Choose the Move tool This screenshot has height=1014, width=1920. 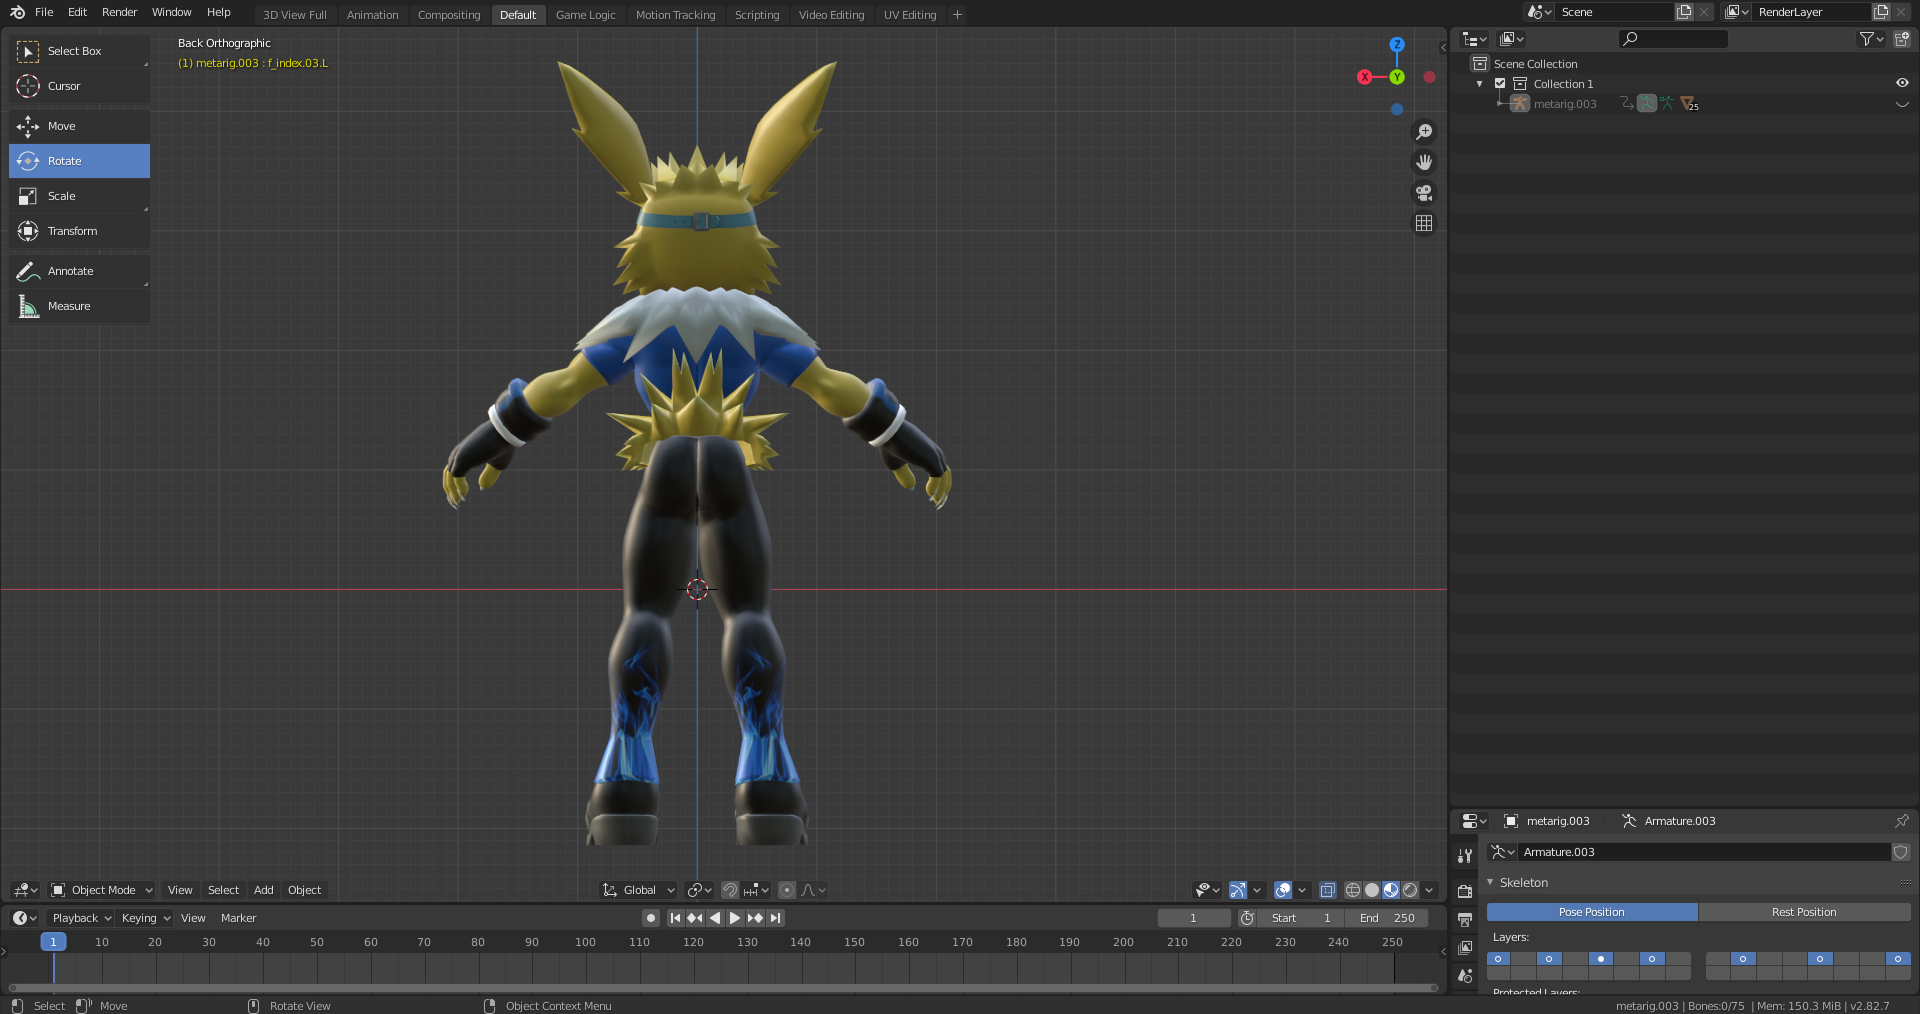coord(79,126)
